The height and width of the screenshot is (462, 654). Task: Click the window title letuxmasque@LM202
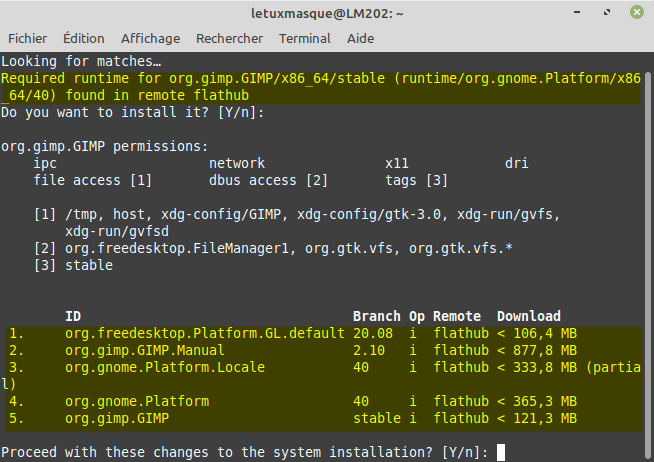[x=327, y=14]
